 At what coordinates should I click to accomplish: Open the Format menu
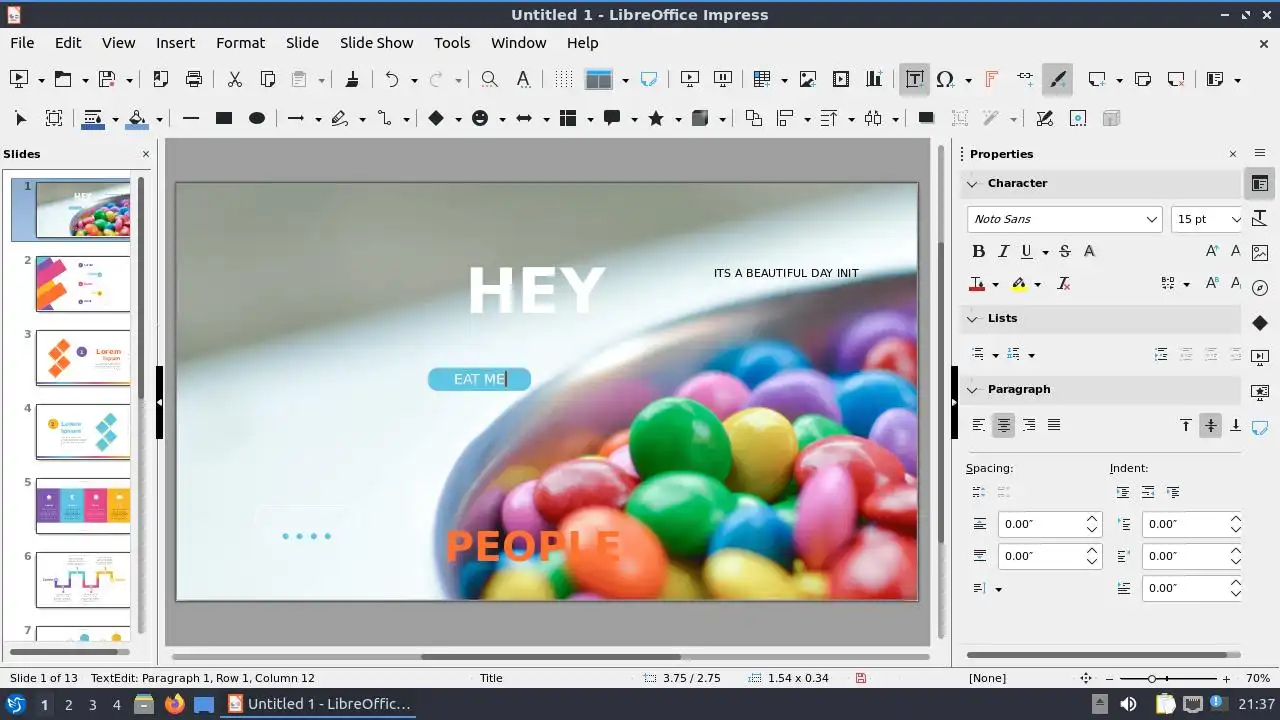coord(240,43)
